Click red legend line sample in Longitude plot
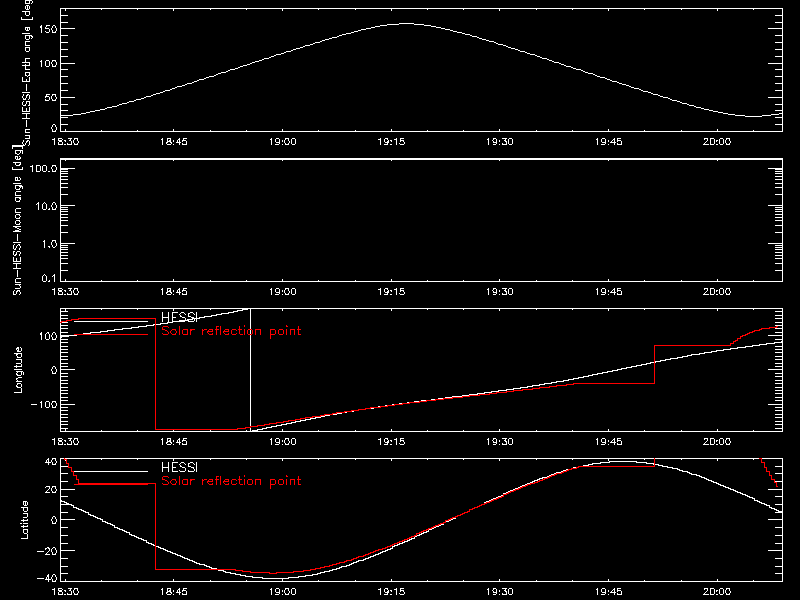 point(111,335)
